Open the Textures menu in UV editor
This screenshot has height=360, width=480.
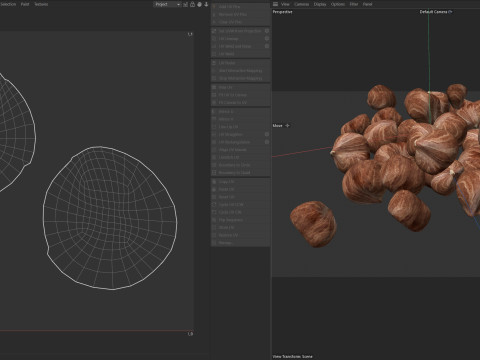point(41,4)
